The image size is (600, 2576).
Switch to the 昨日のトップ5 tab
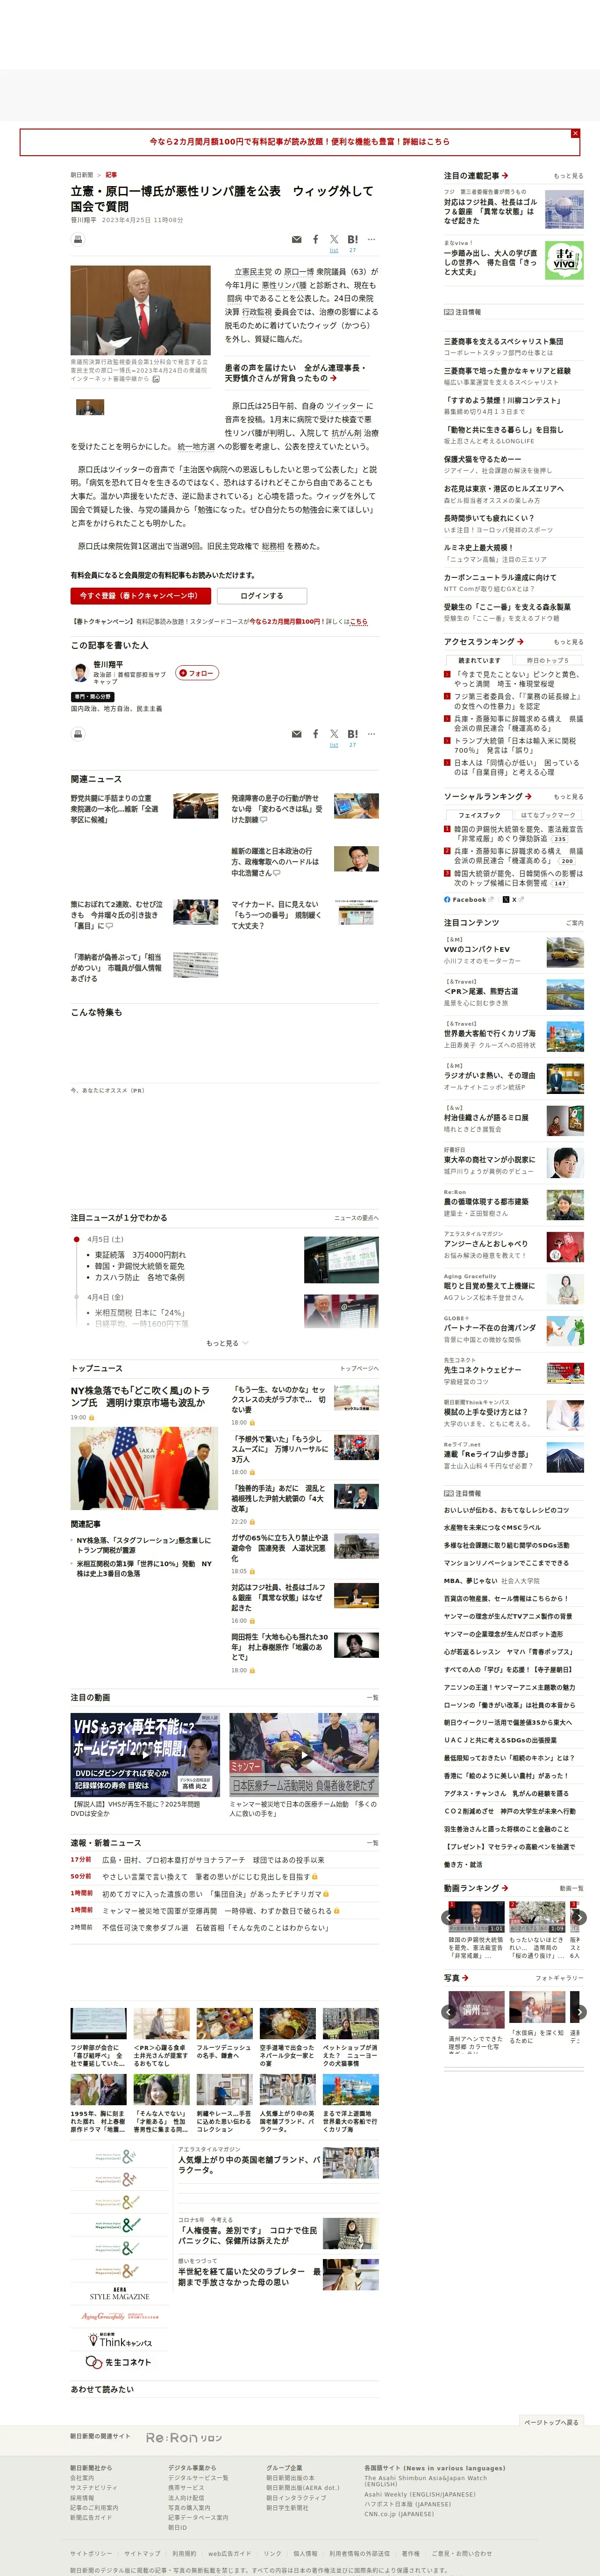pyautogui.click(x=548, y=660)
